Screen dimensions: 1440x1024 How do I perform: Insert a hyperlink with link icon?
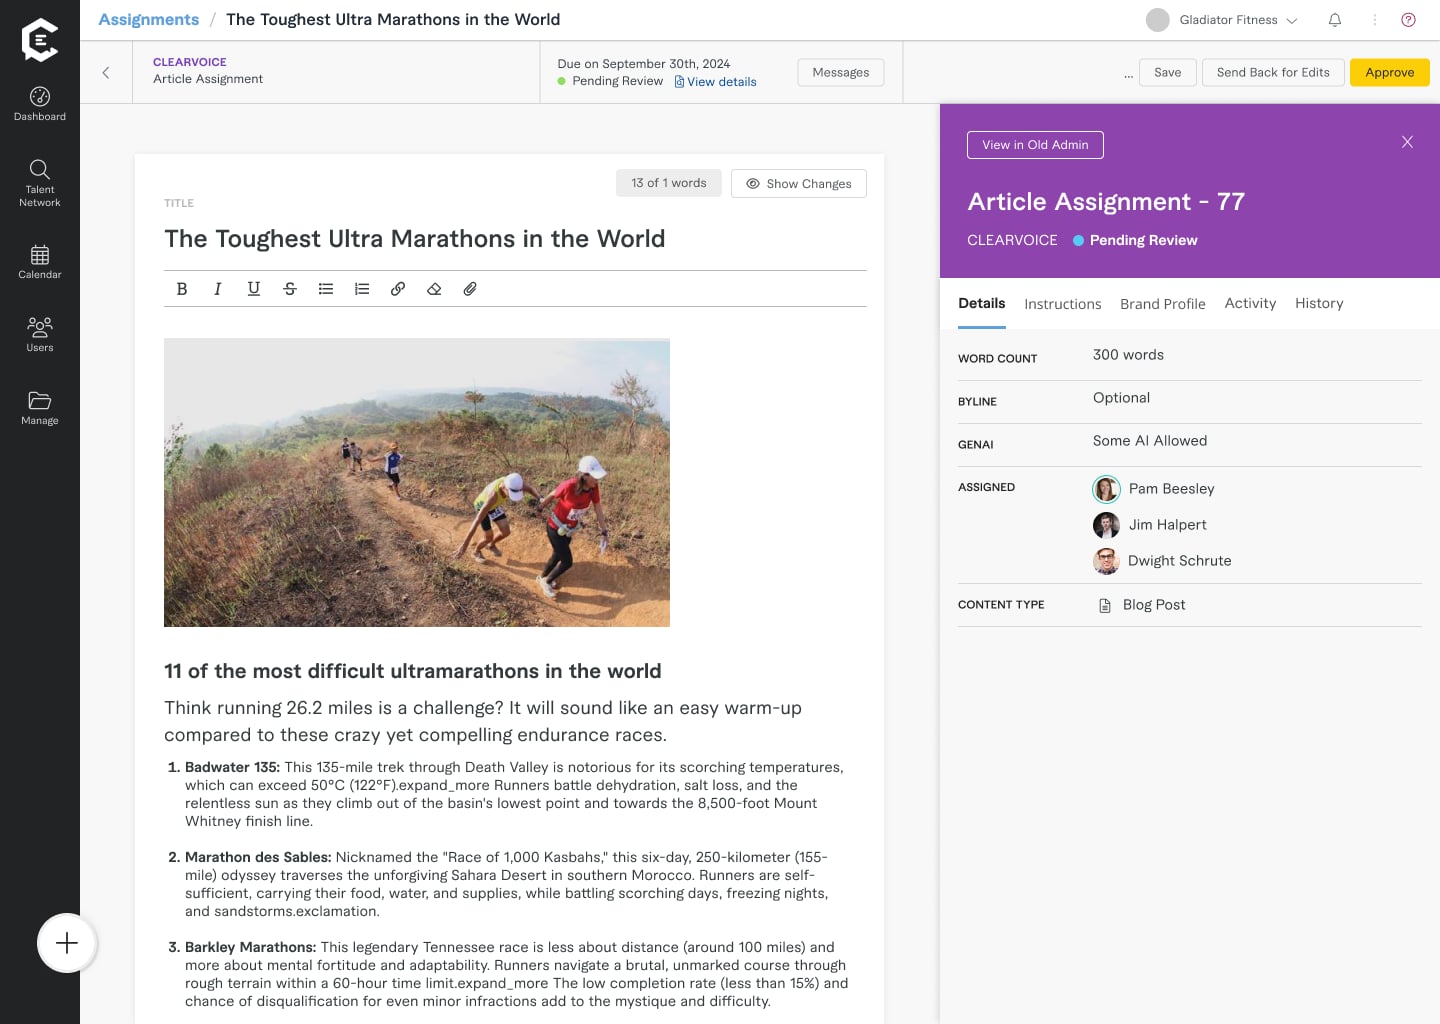pyautogui.click(x=398, y=289)
